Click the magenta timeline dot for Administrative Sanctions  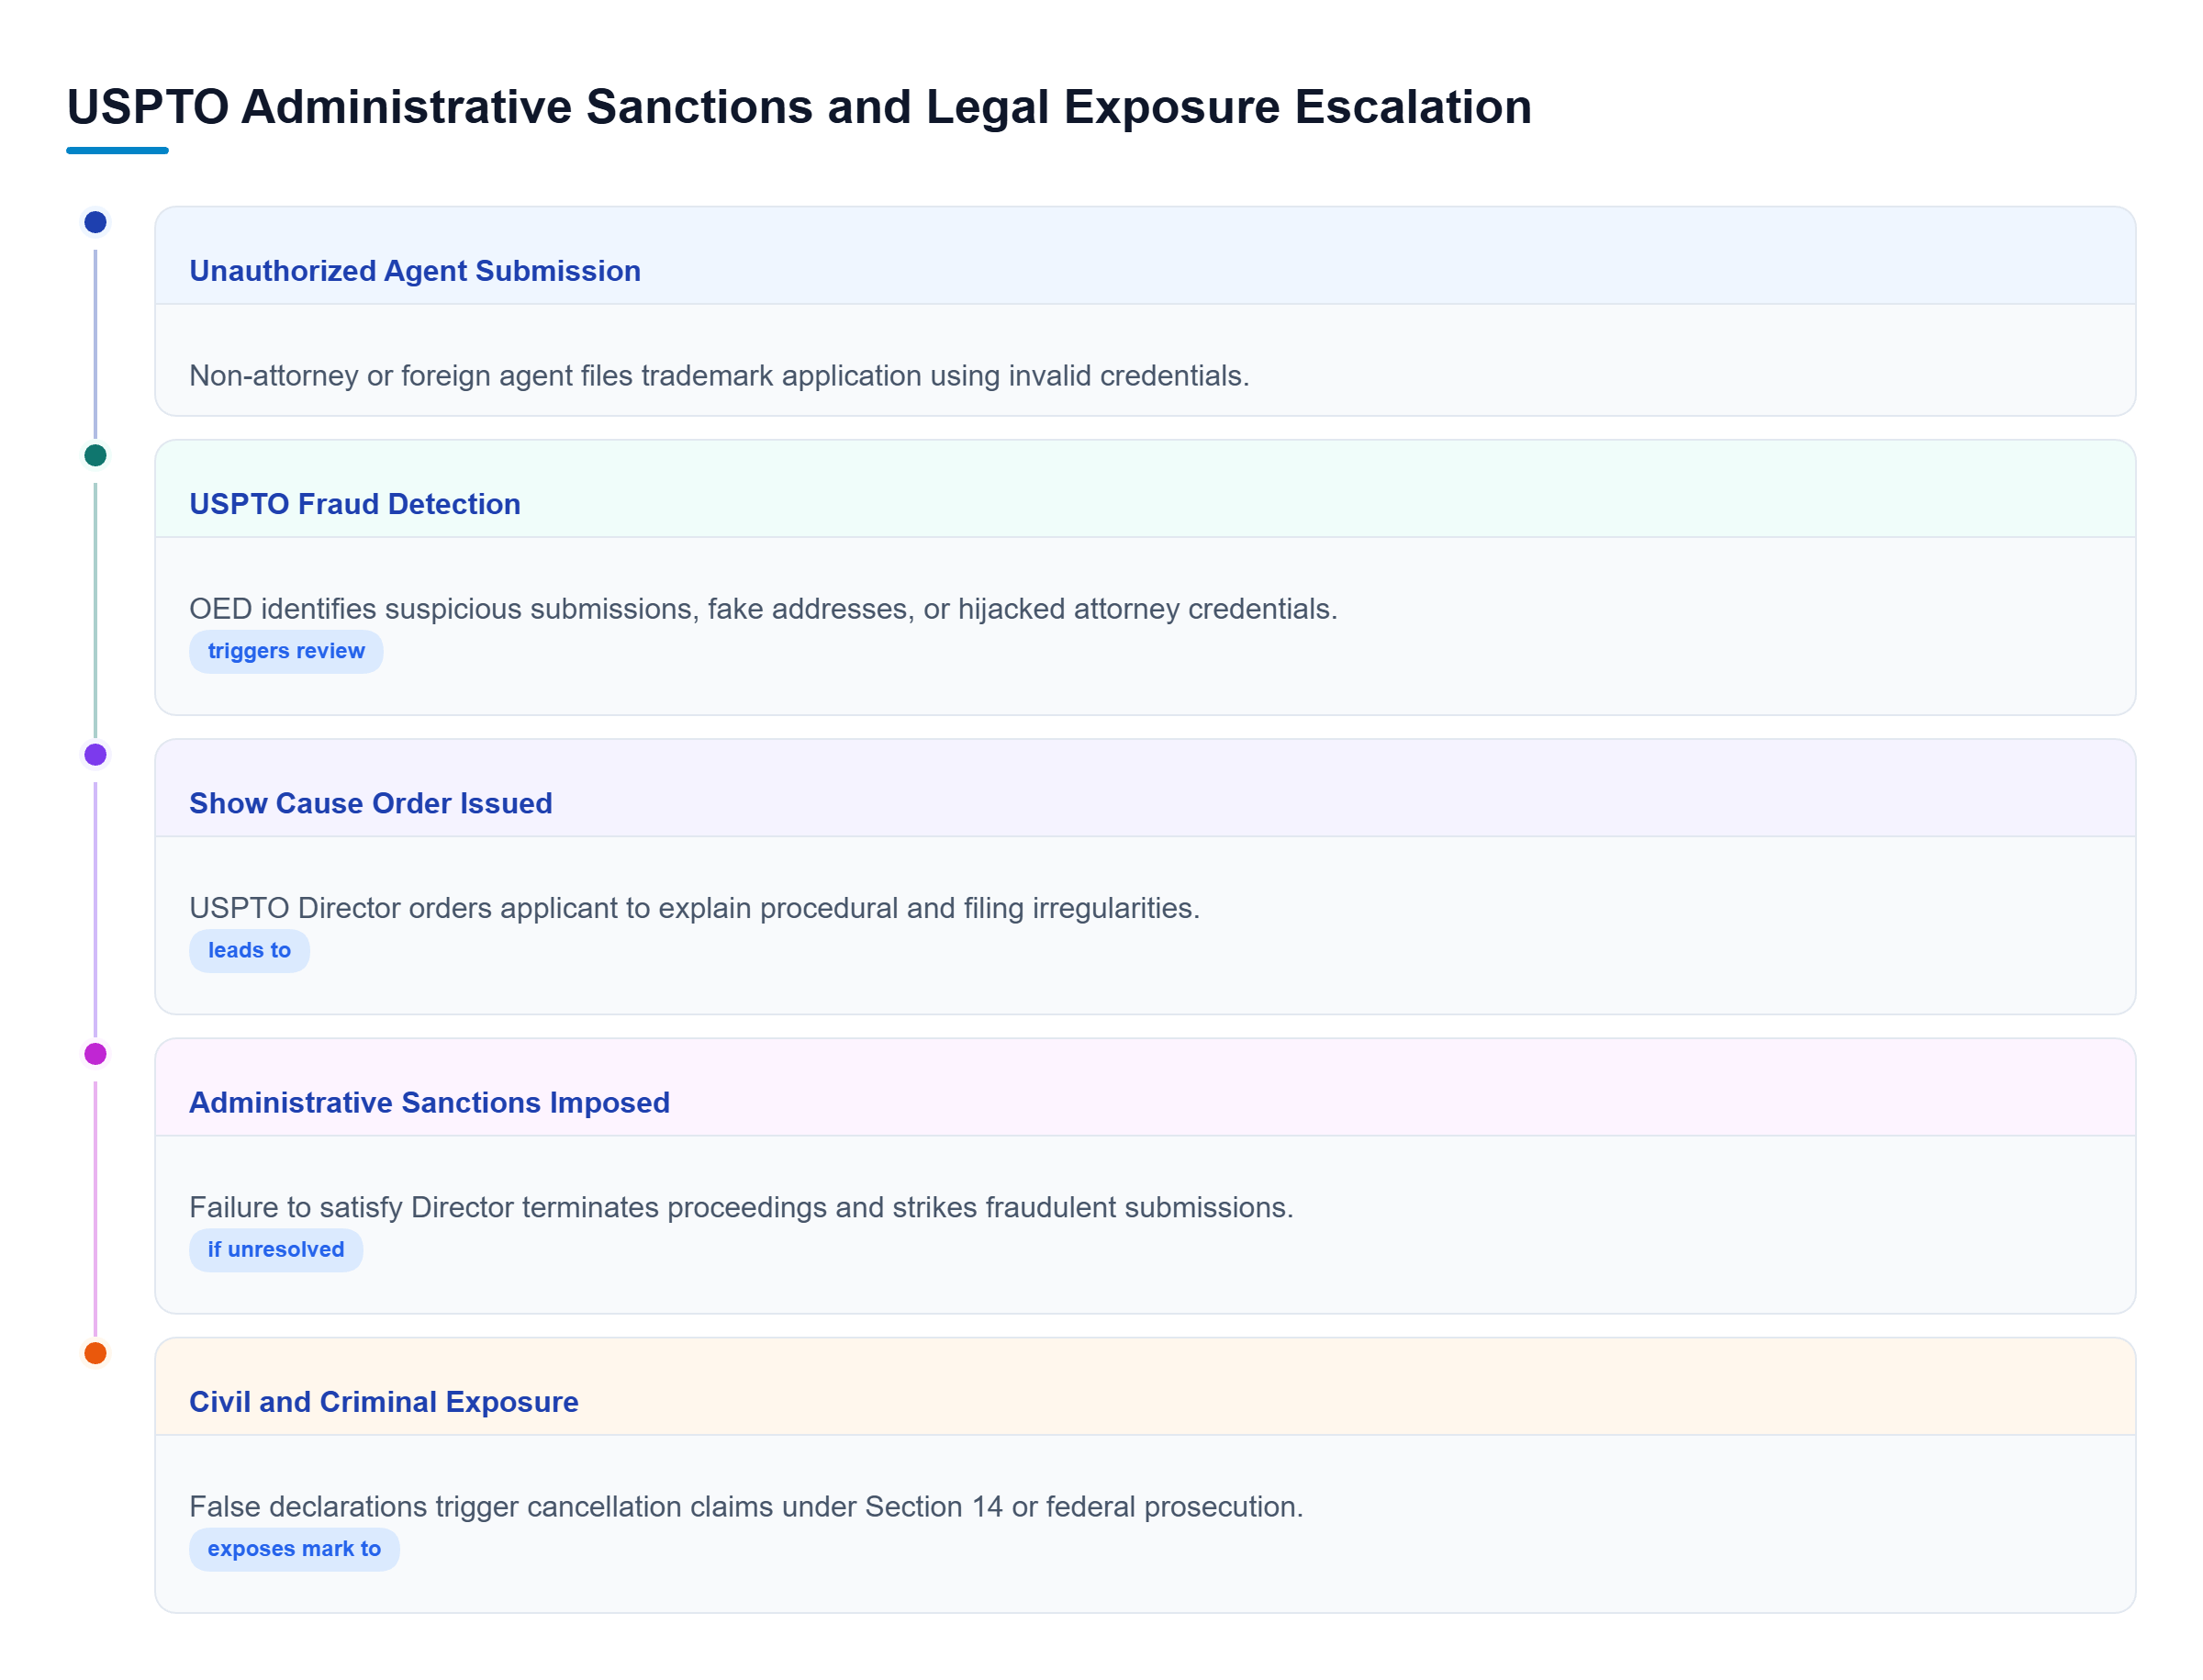point(95,1053)
